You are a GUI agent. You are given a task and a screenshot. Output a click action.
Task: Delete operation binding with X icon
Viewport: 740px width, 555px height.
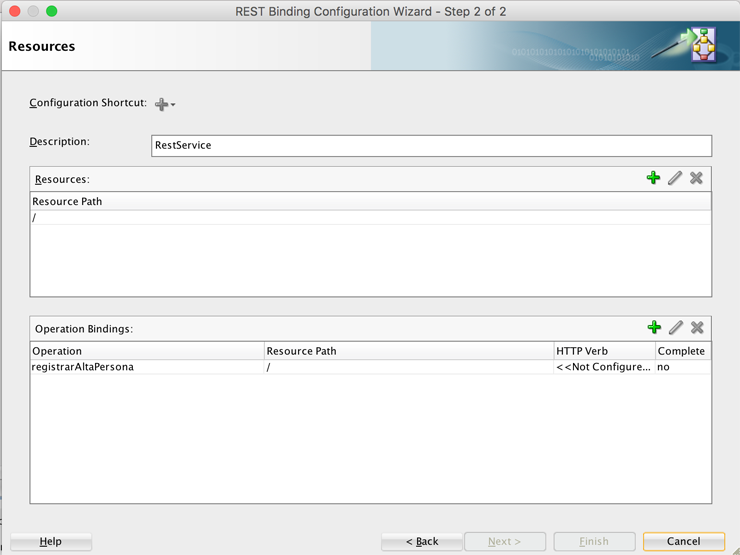[x=697, y=328]
